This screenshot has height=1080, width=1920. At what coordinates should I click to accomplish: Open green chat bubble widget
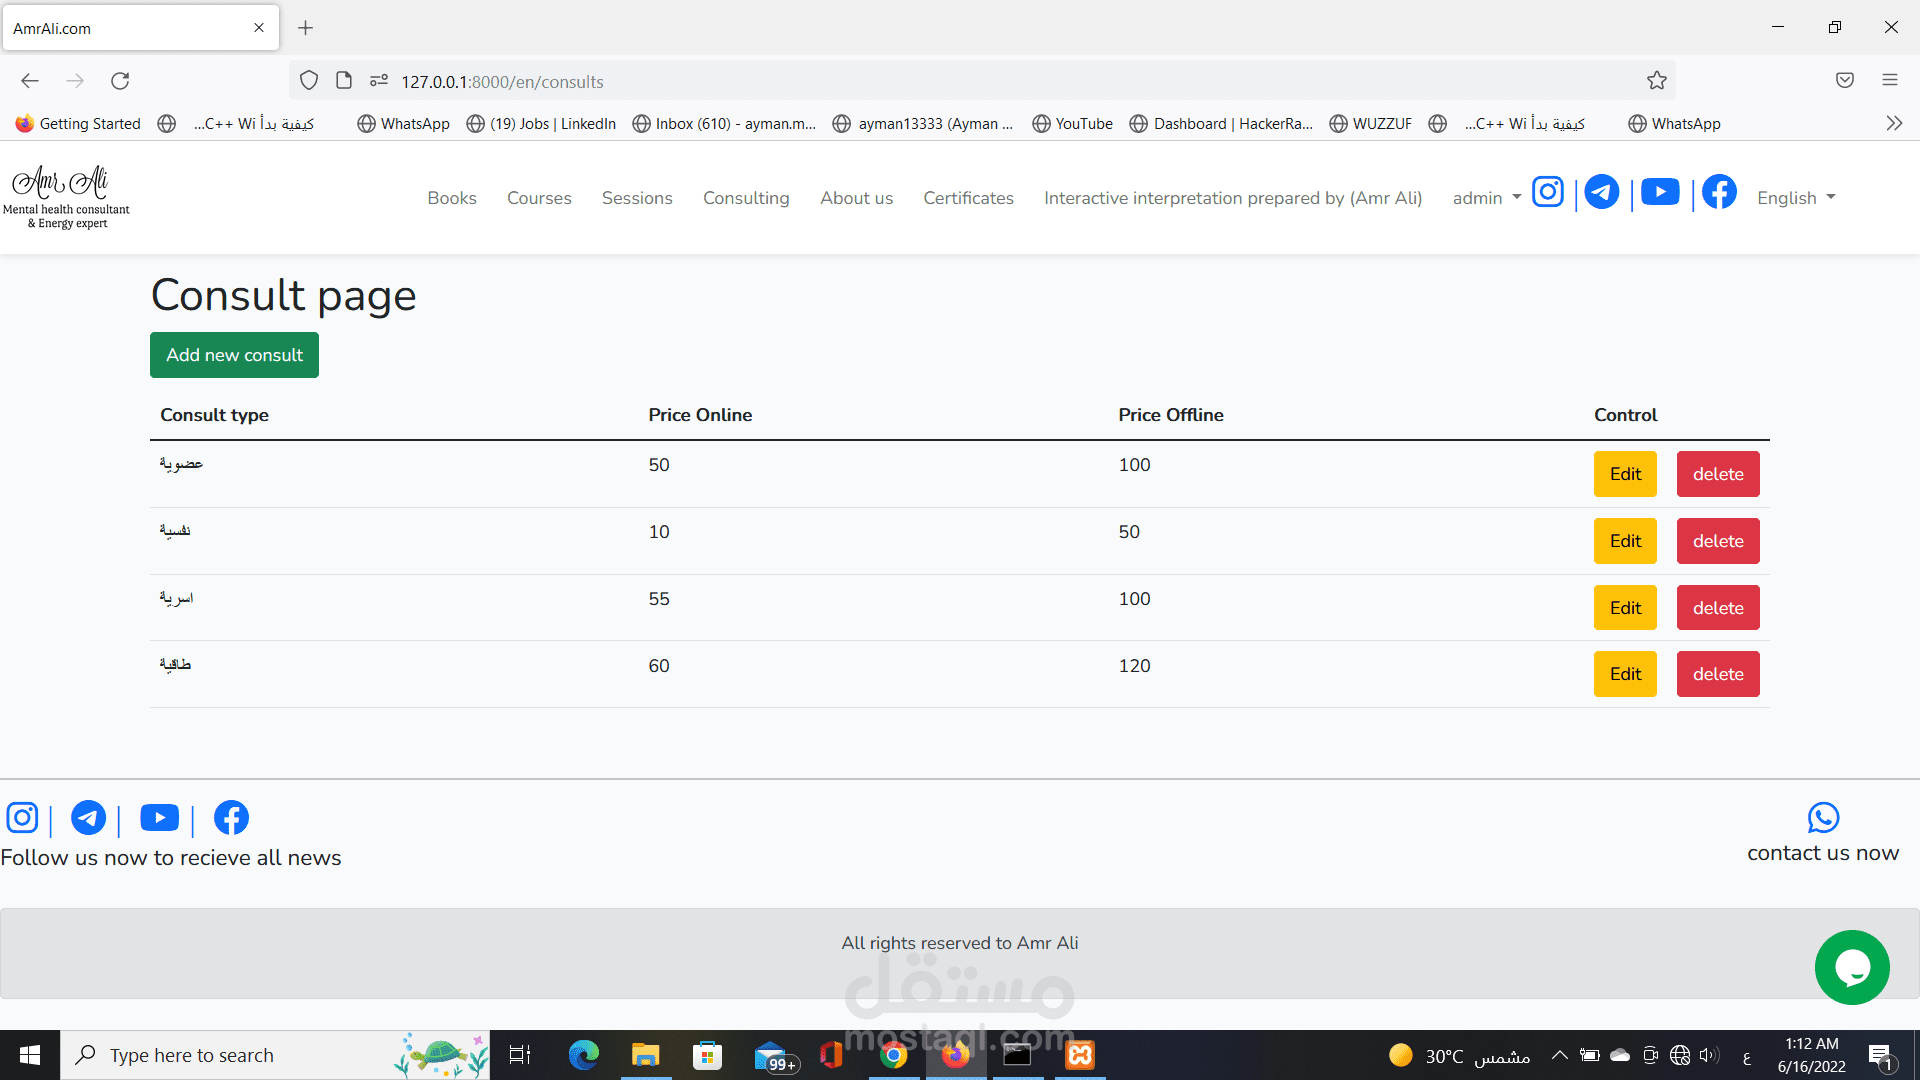(1852, 968)
